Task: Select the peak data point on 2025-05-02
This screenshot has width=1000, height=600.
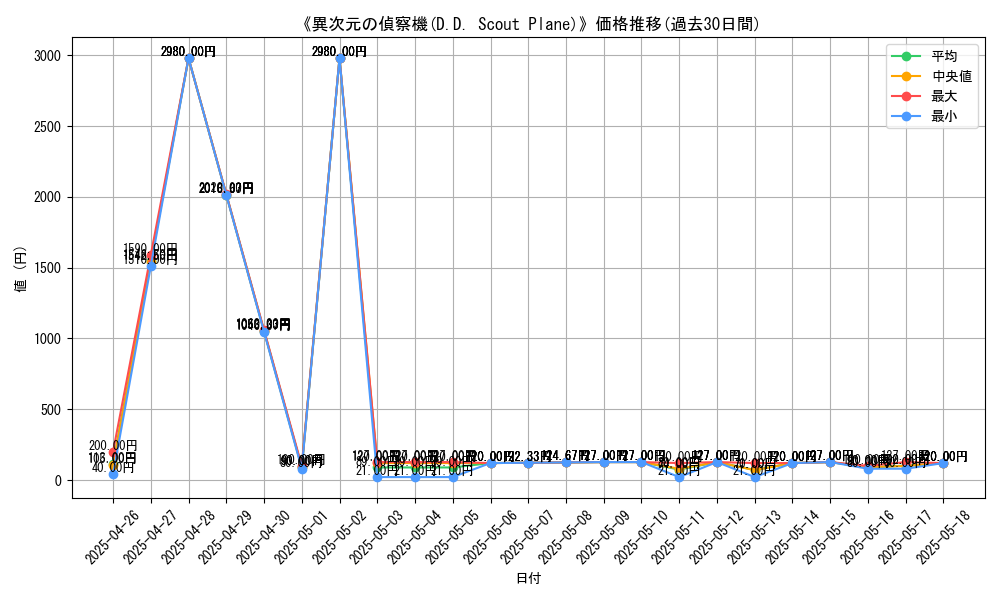Action: [340, 59]
